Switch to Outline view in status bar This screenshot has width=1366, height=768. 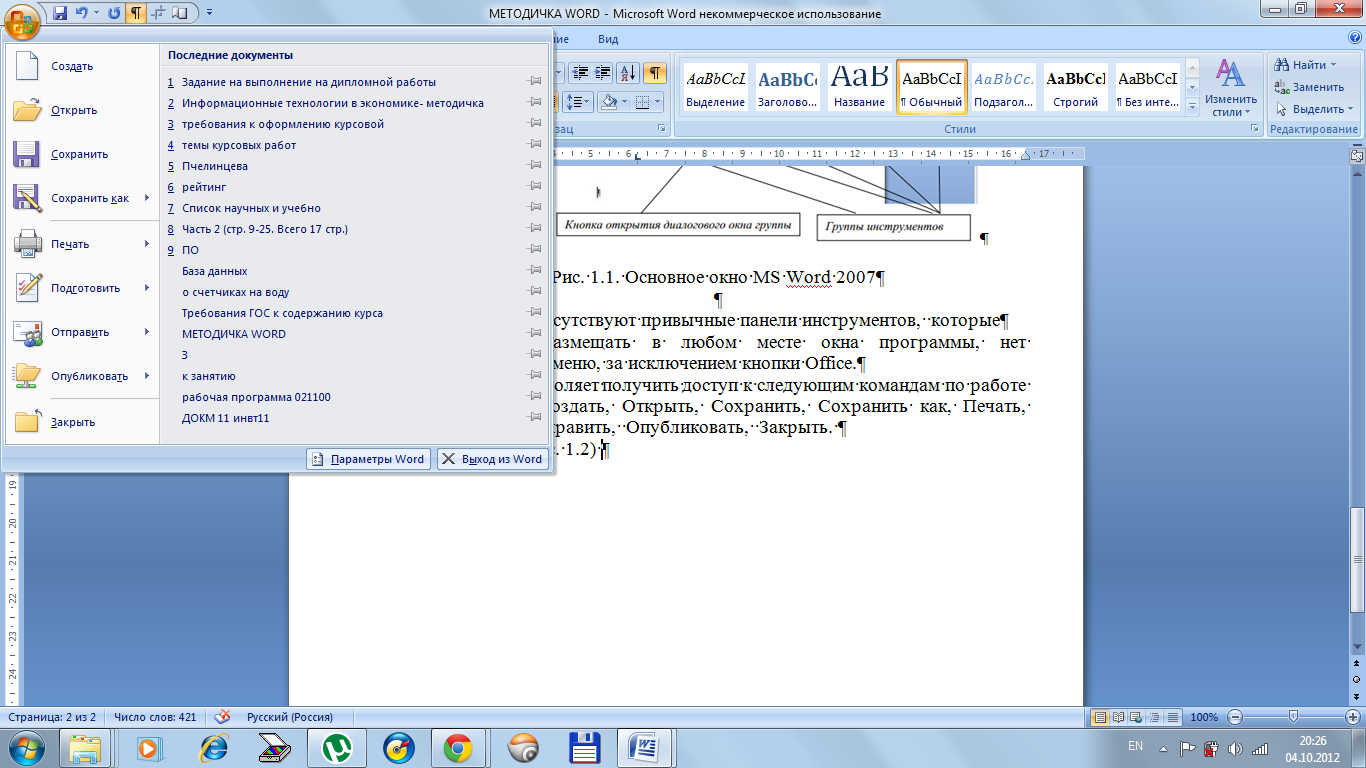(x=1155, y=717)
